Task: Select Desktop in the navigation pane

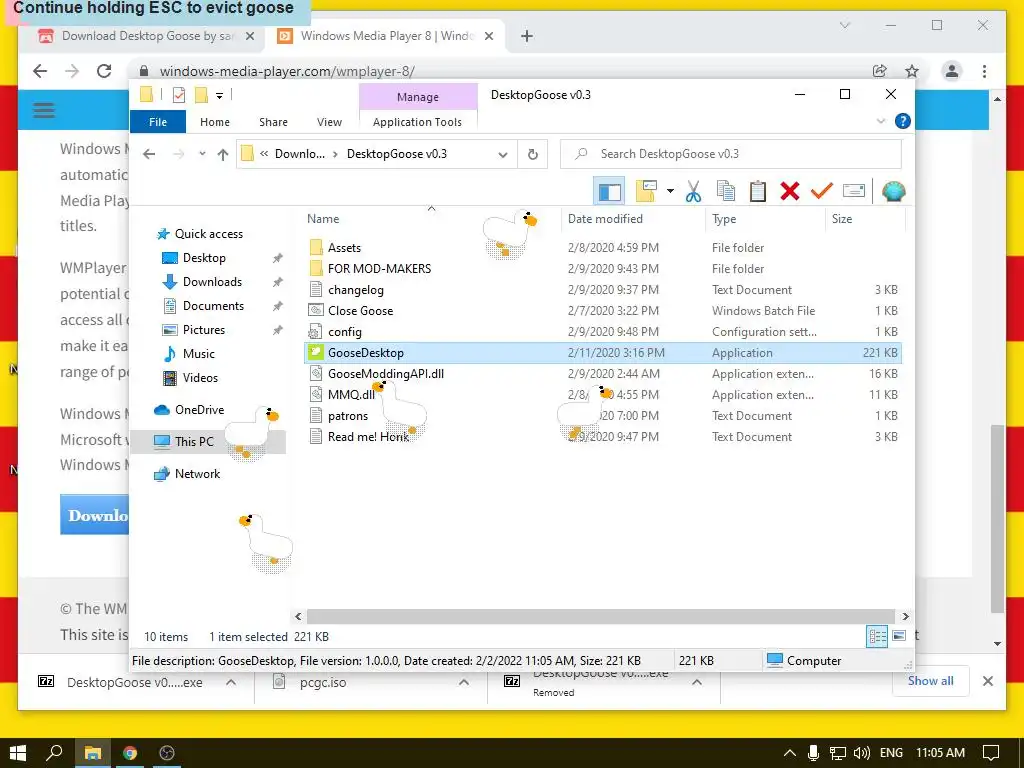Action: tap(204, 258)
